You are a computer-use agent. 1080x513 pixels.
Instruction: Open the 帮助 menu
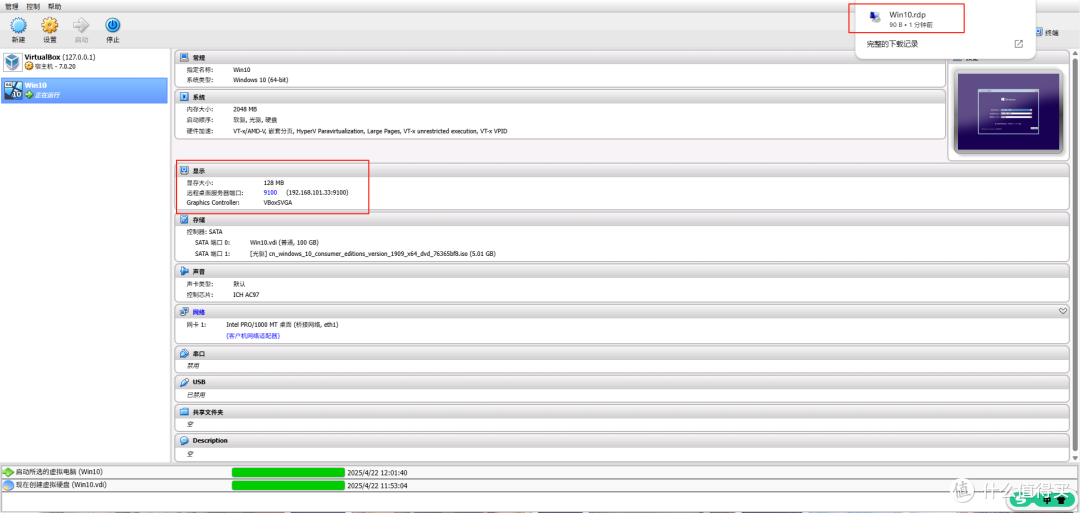54,6
